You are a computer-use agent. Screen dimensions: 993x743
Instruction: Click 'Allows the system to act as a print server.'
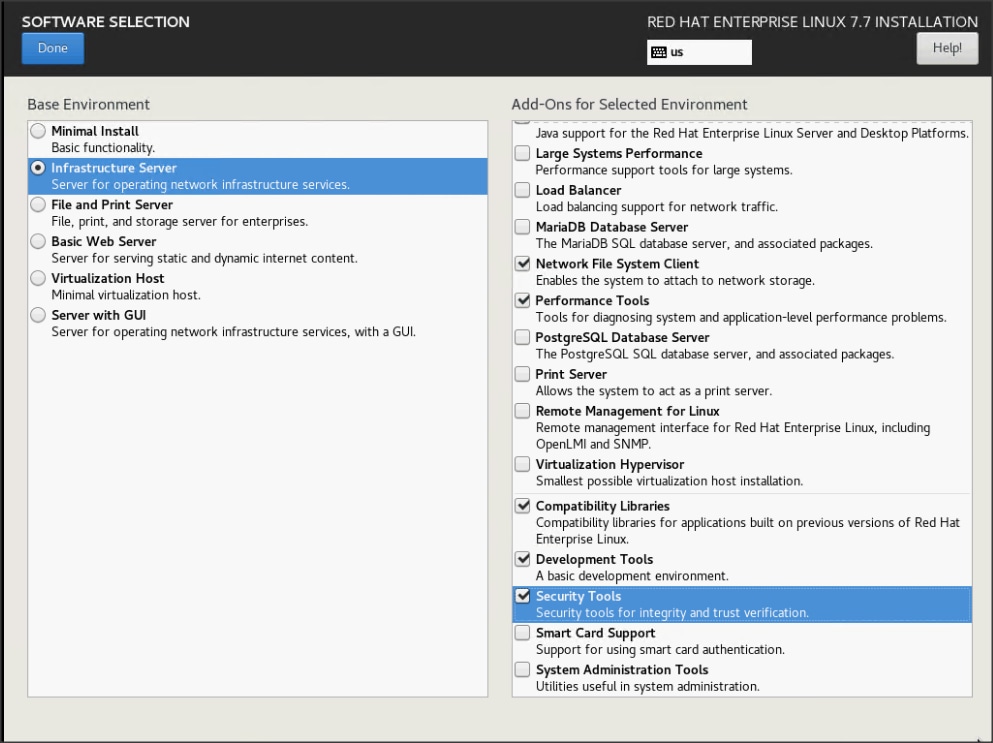[x=654, y=390]
